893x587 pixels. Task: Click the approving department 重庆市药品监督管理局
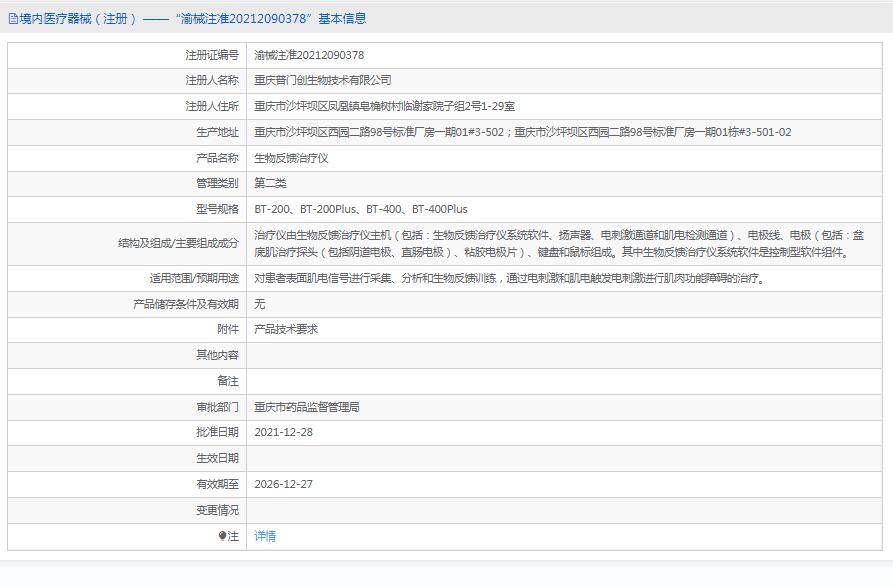coord(307,407)
